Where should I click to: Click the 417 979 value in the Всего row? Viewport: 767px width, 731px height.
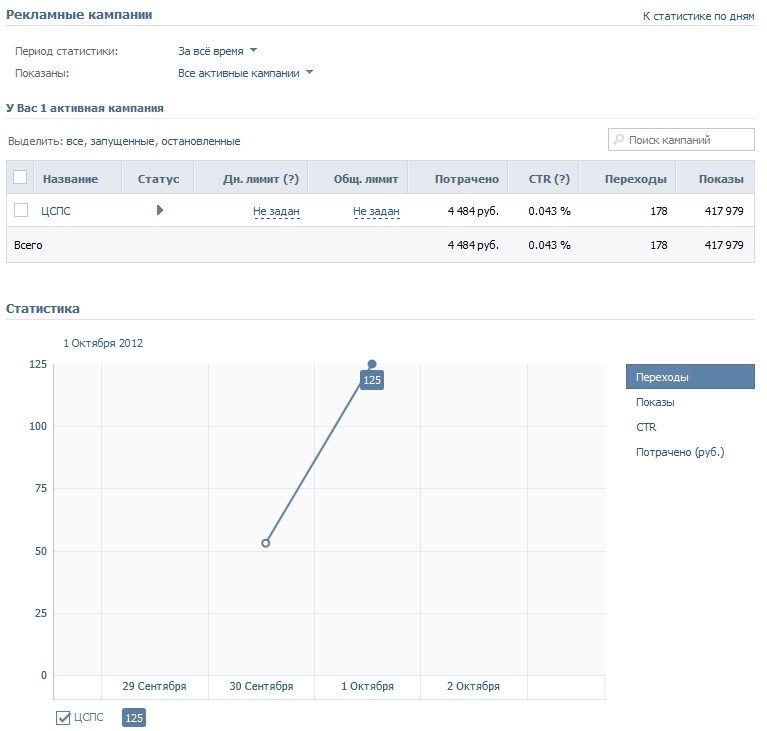(724, 245)
